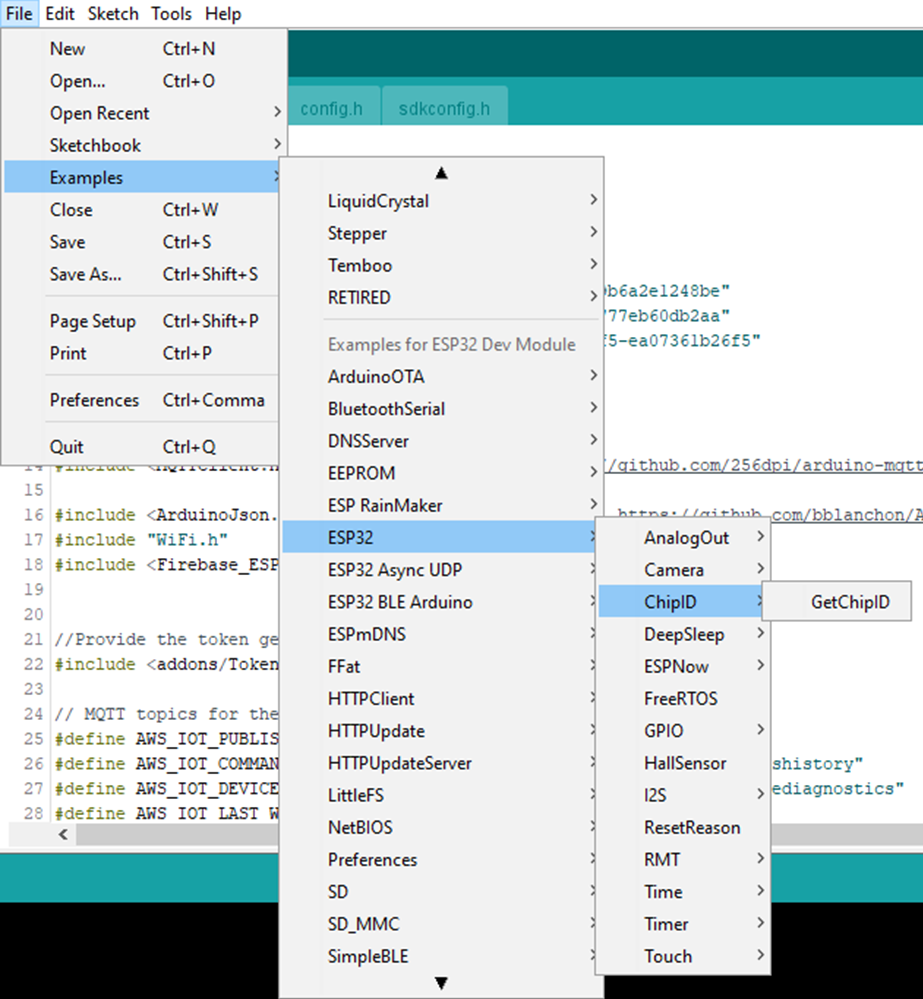This screenshot has height=999, width=923.
Task: Open the Help menu
Action: (x=223, y=13)
